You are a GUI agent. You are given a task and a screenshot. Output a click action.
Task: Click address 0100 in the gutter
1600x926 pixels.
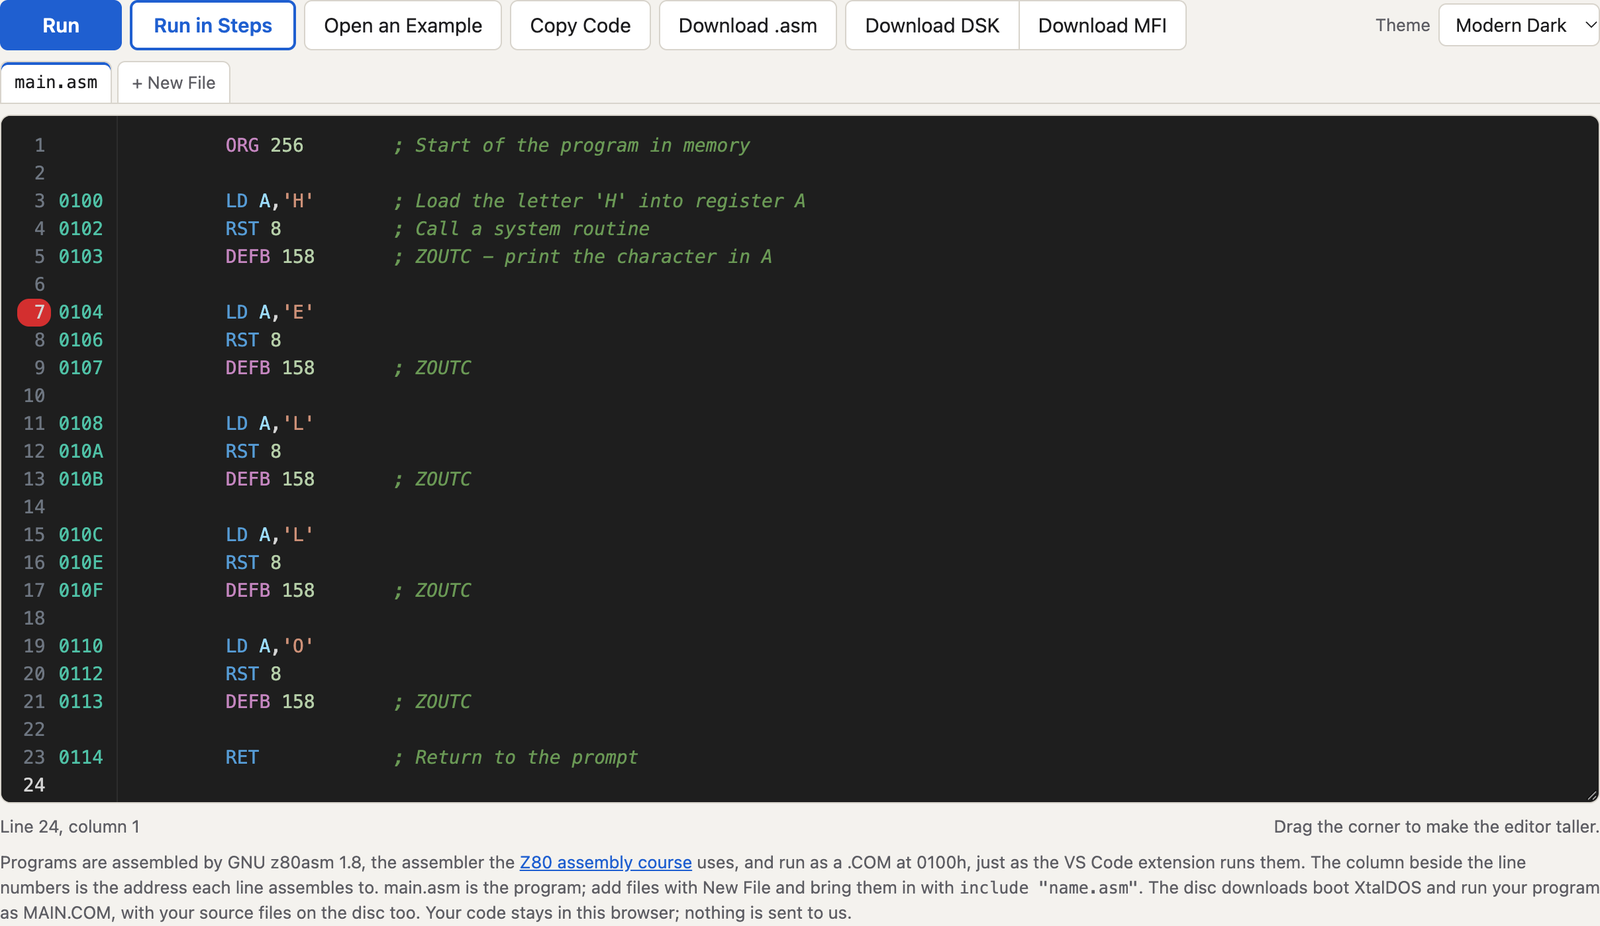tap(81, 201)
